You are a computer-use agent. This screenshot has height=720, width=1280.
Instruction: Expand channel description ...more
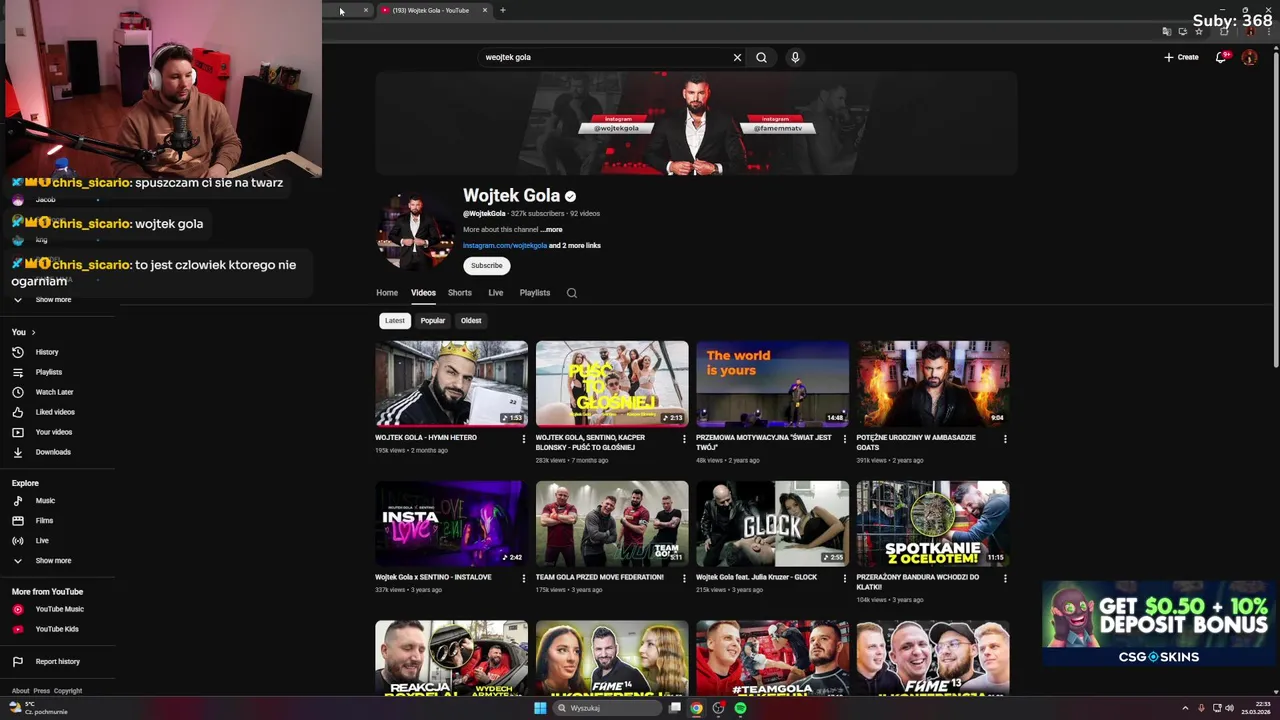point(552,230)
